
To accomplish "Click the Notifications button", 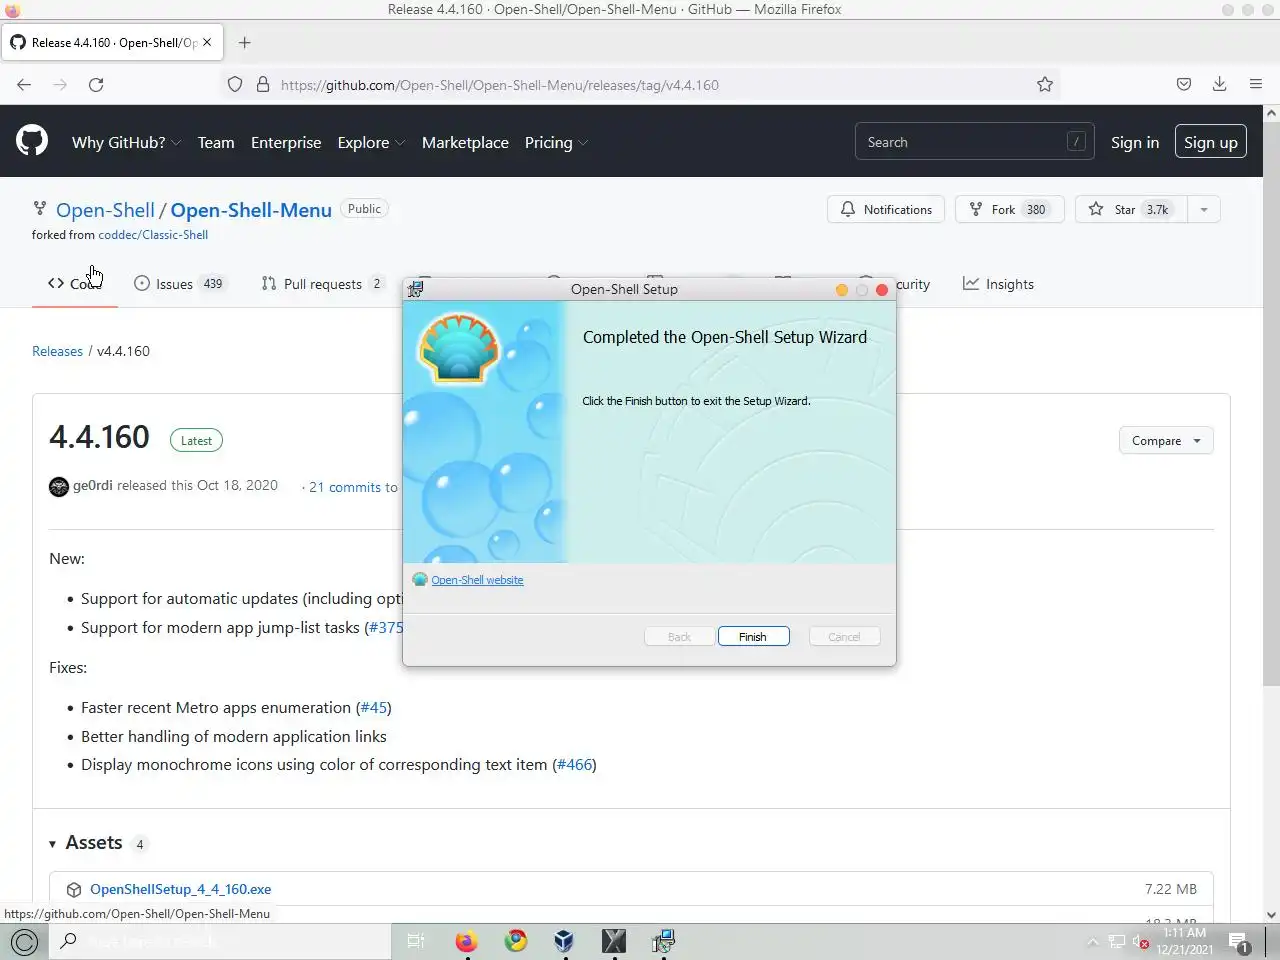I will click(x=886, y=209).
